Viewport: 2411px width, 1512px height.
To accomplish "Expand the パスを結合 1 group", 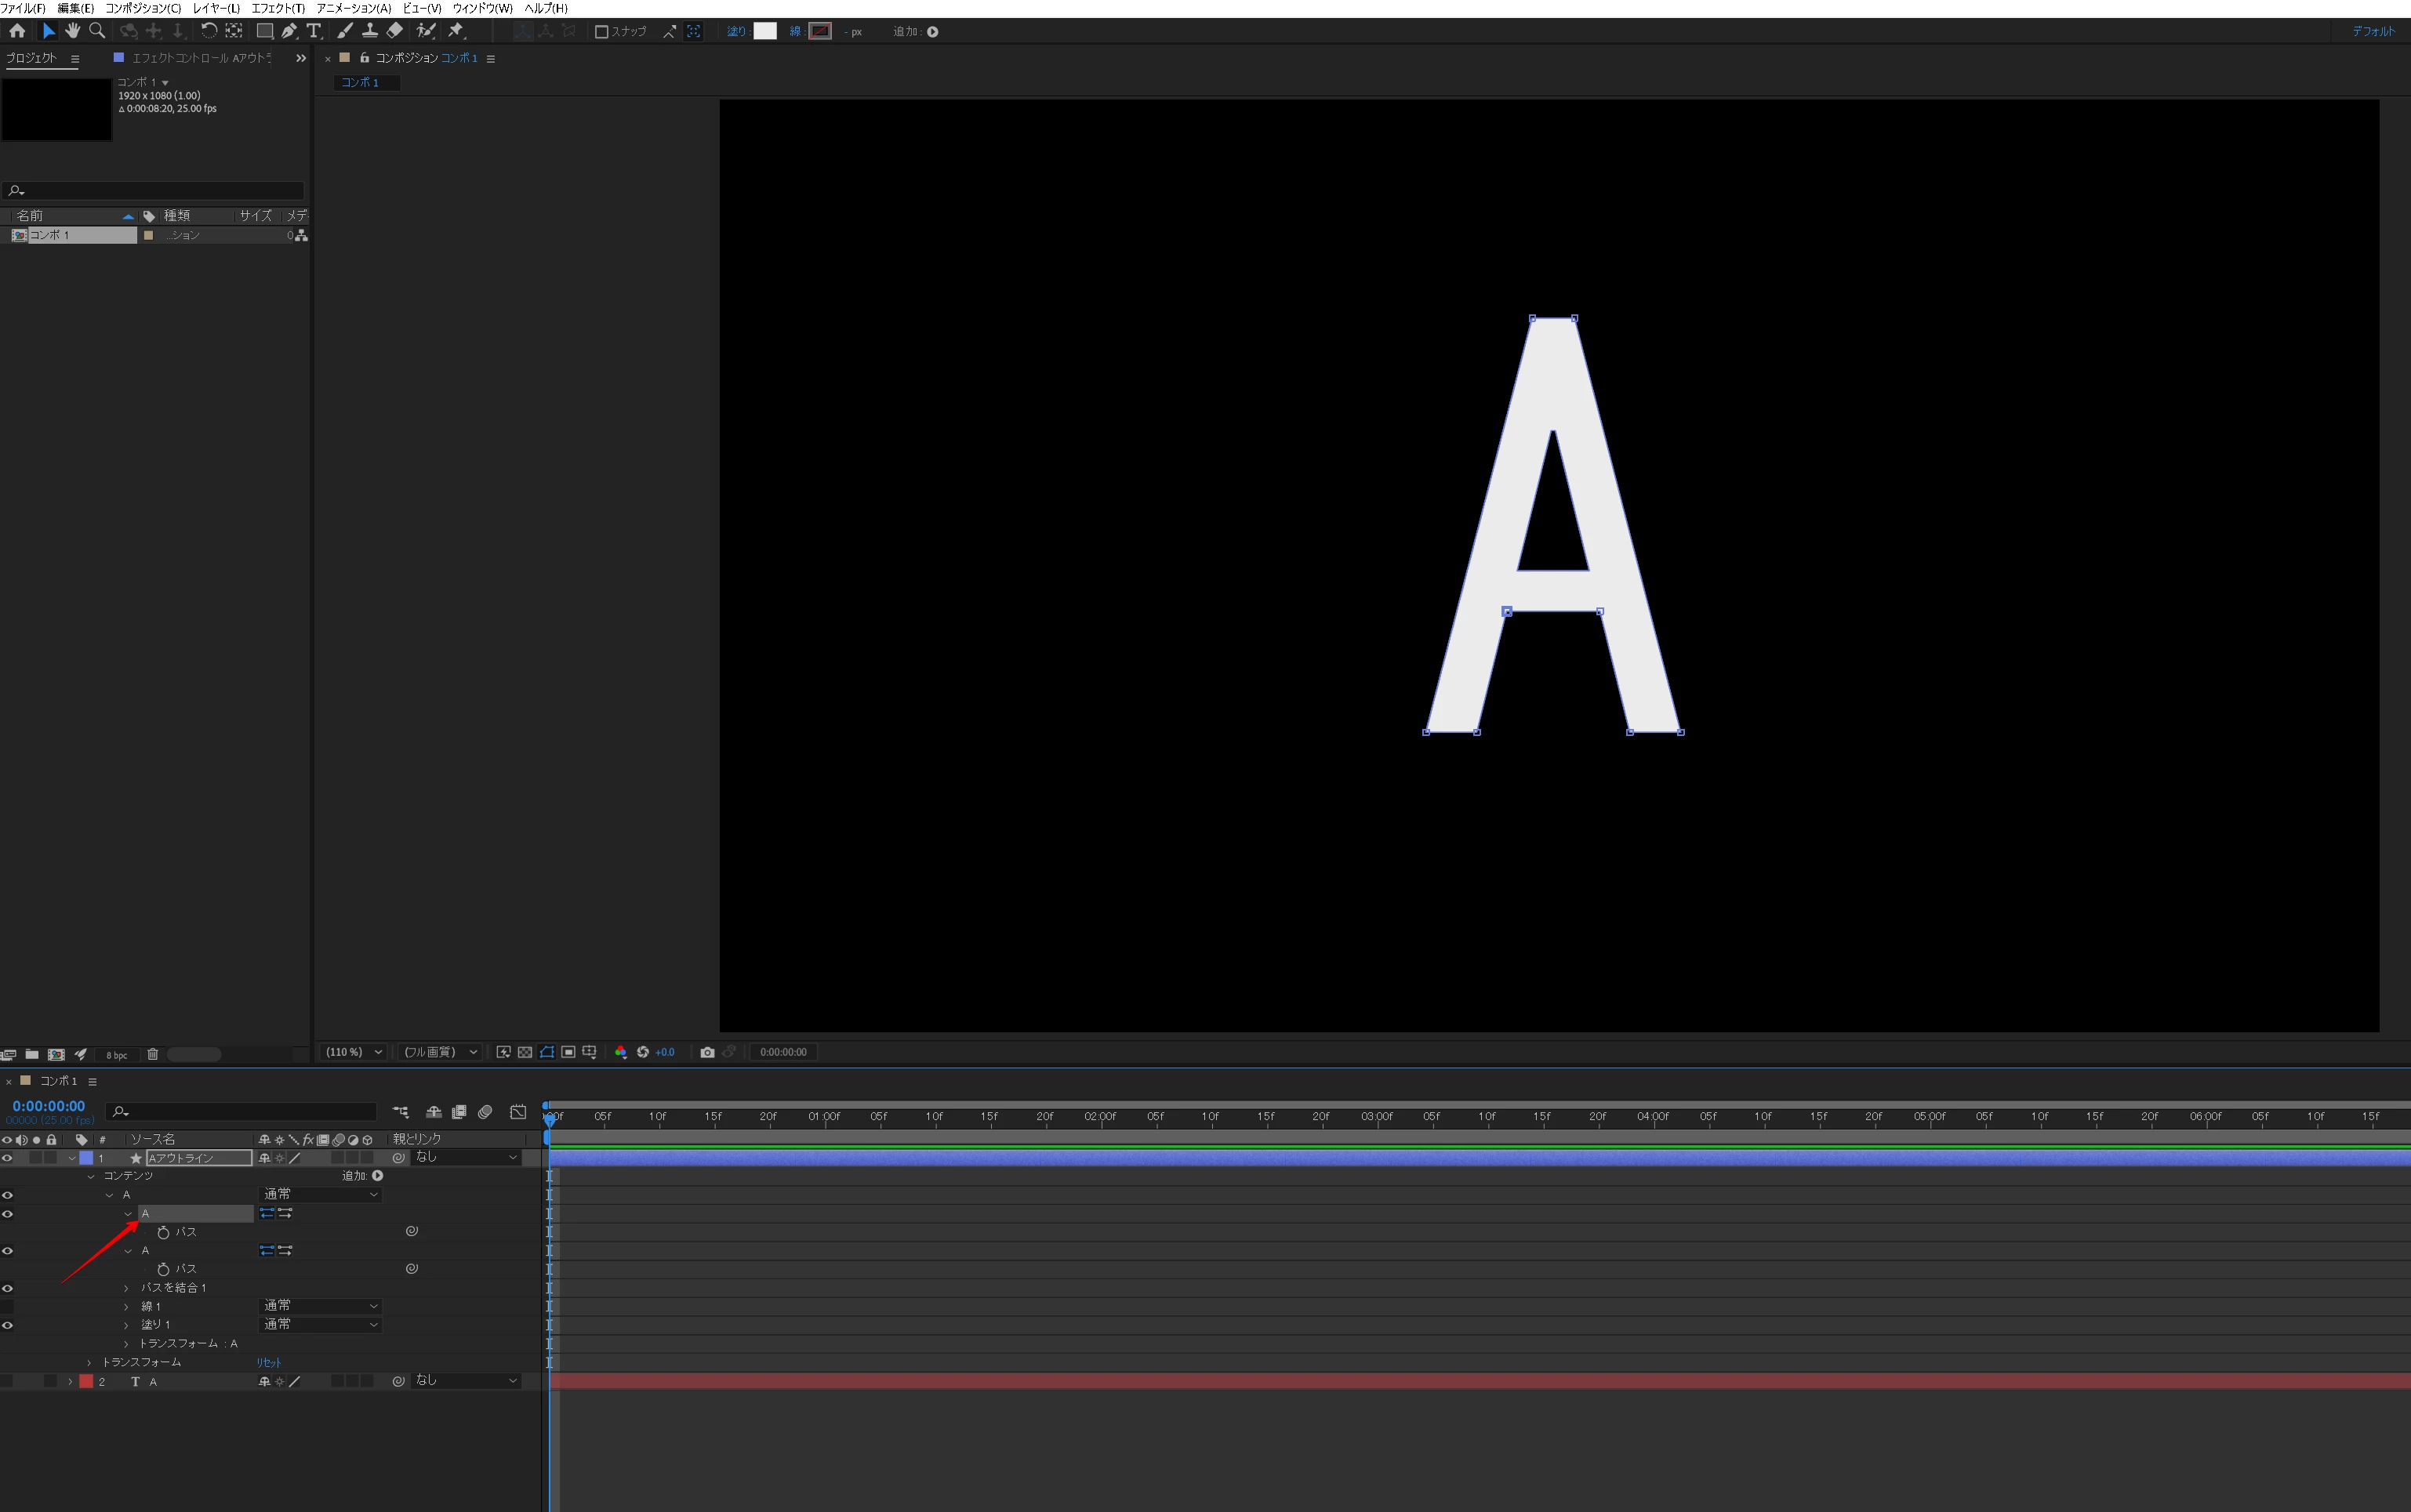I will pos(126,1288).
